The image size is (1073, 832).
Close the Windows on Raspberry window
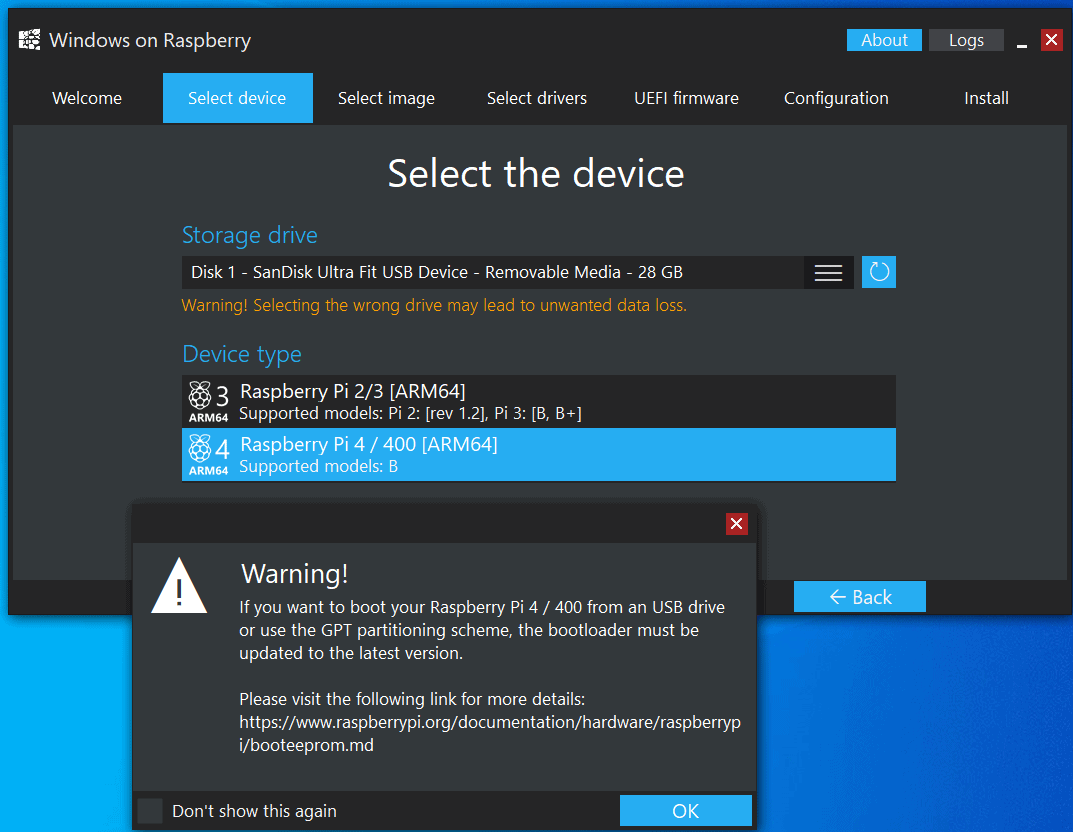(1052, 40)
